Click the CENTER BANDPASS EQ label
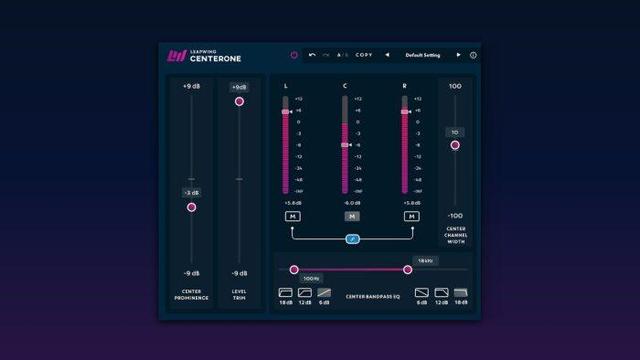640x360 pixels. coord(373,296)
